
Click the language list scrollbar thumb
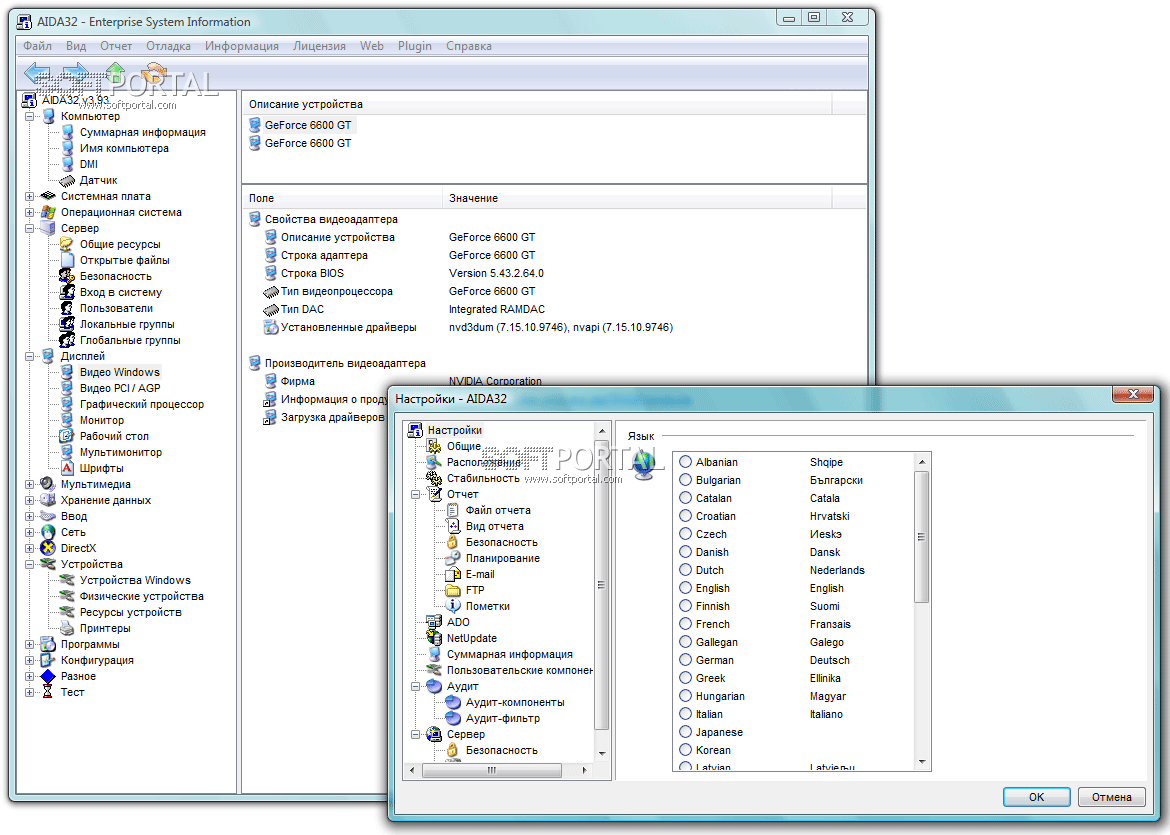[922, 536]
